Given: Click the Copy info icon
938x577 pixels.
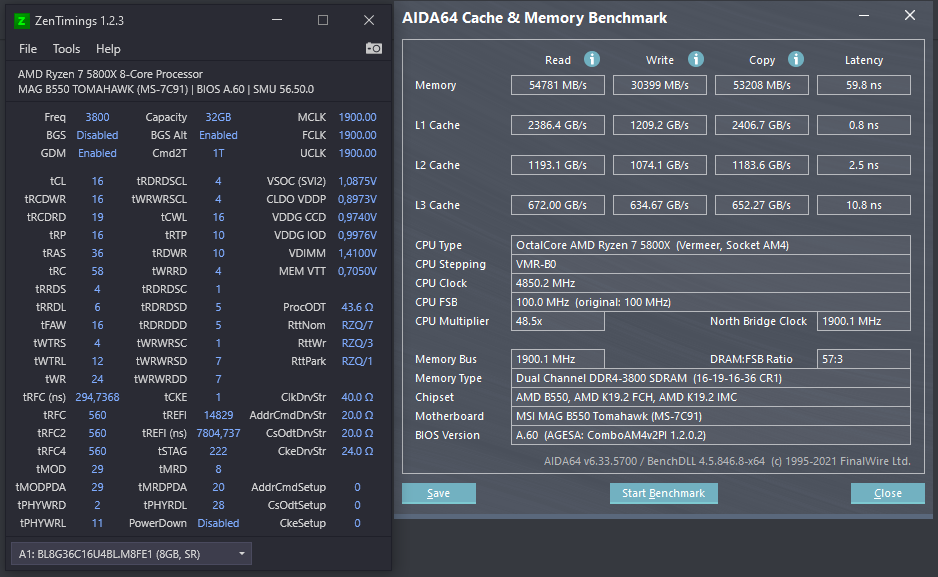Looking at the screenshot, I should [796, 59].
